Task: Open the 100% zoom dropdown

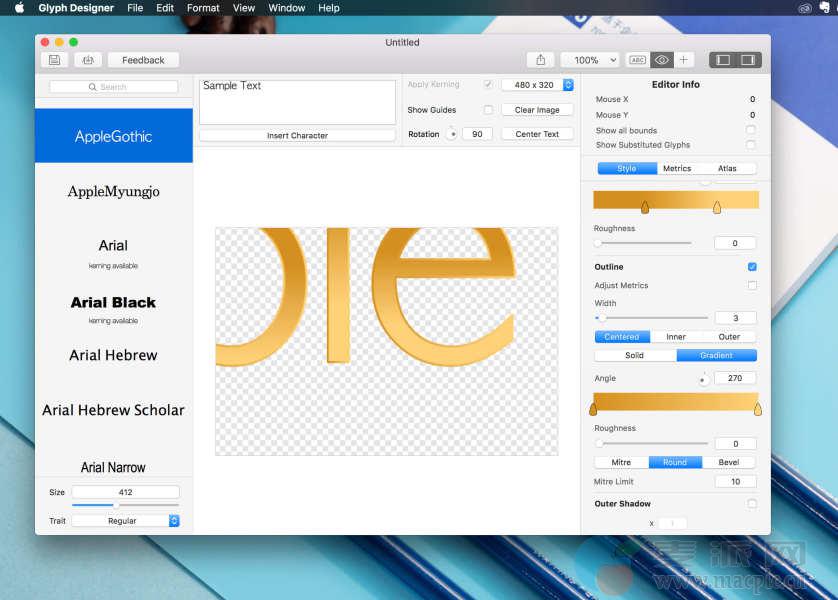Action: point(589,60)
